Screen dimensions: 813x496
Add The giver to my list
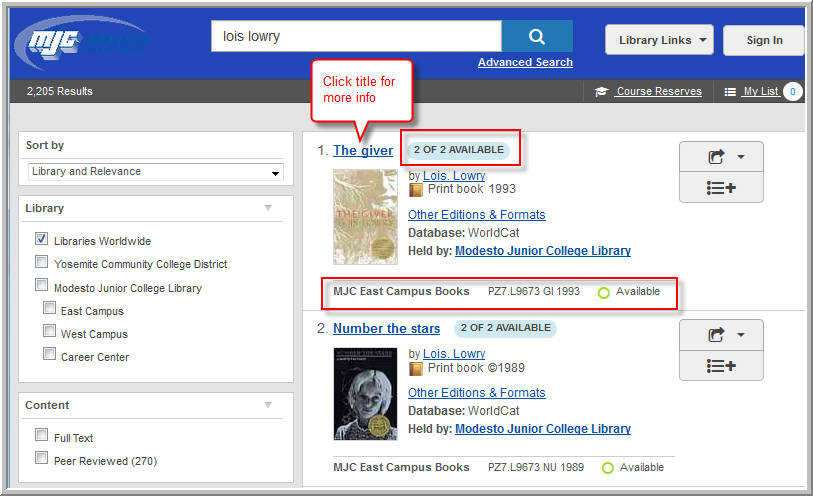point(721,188)
